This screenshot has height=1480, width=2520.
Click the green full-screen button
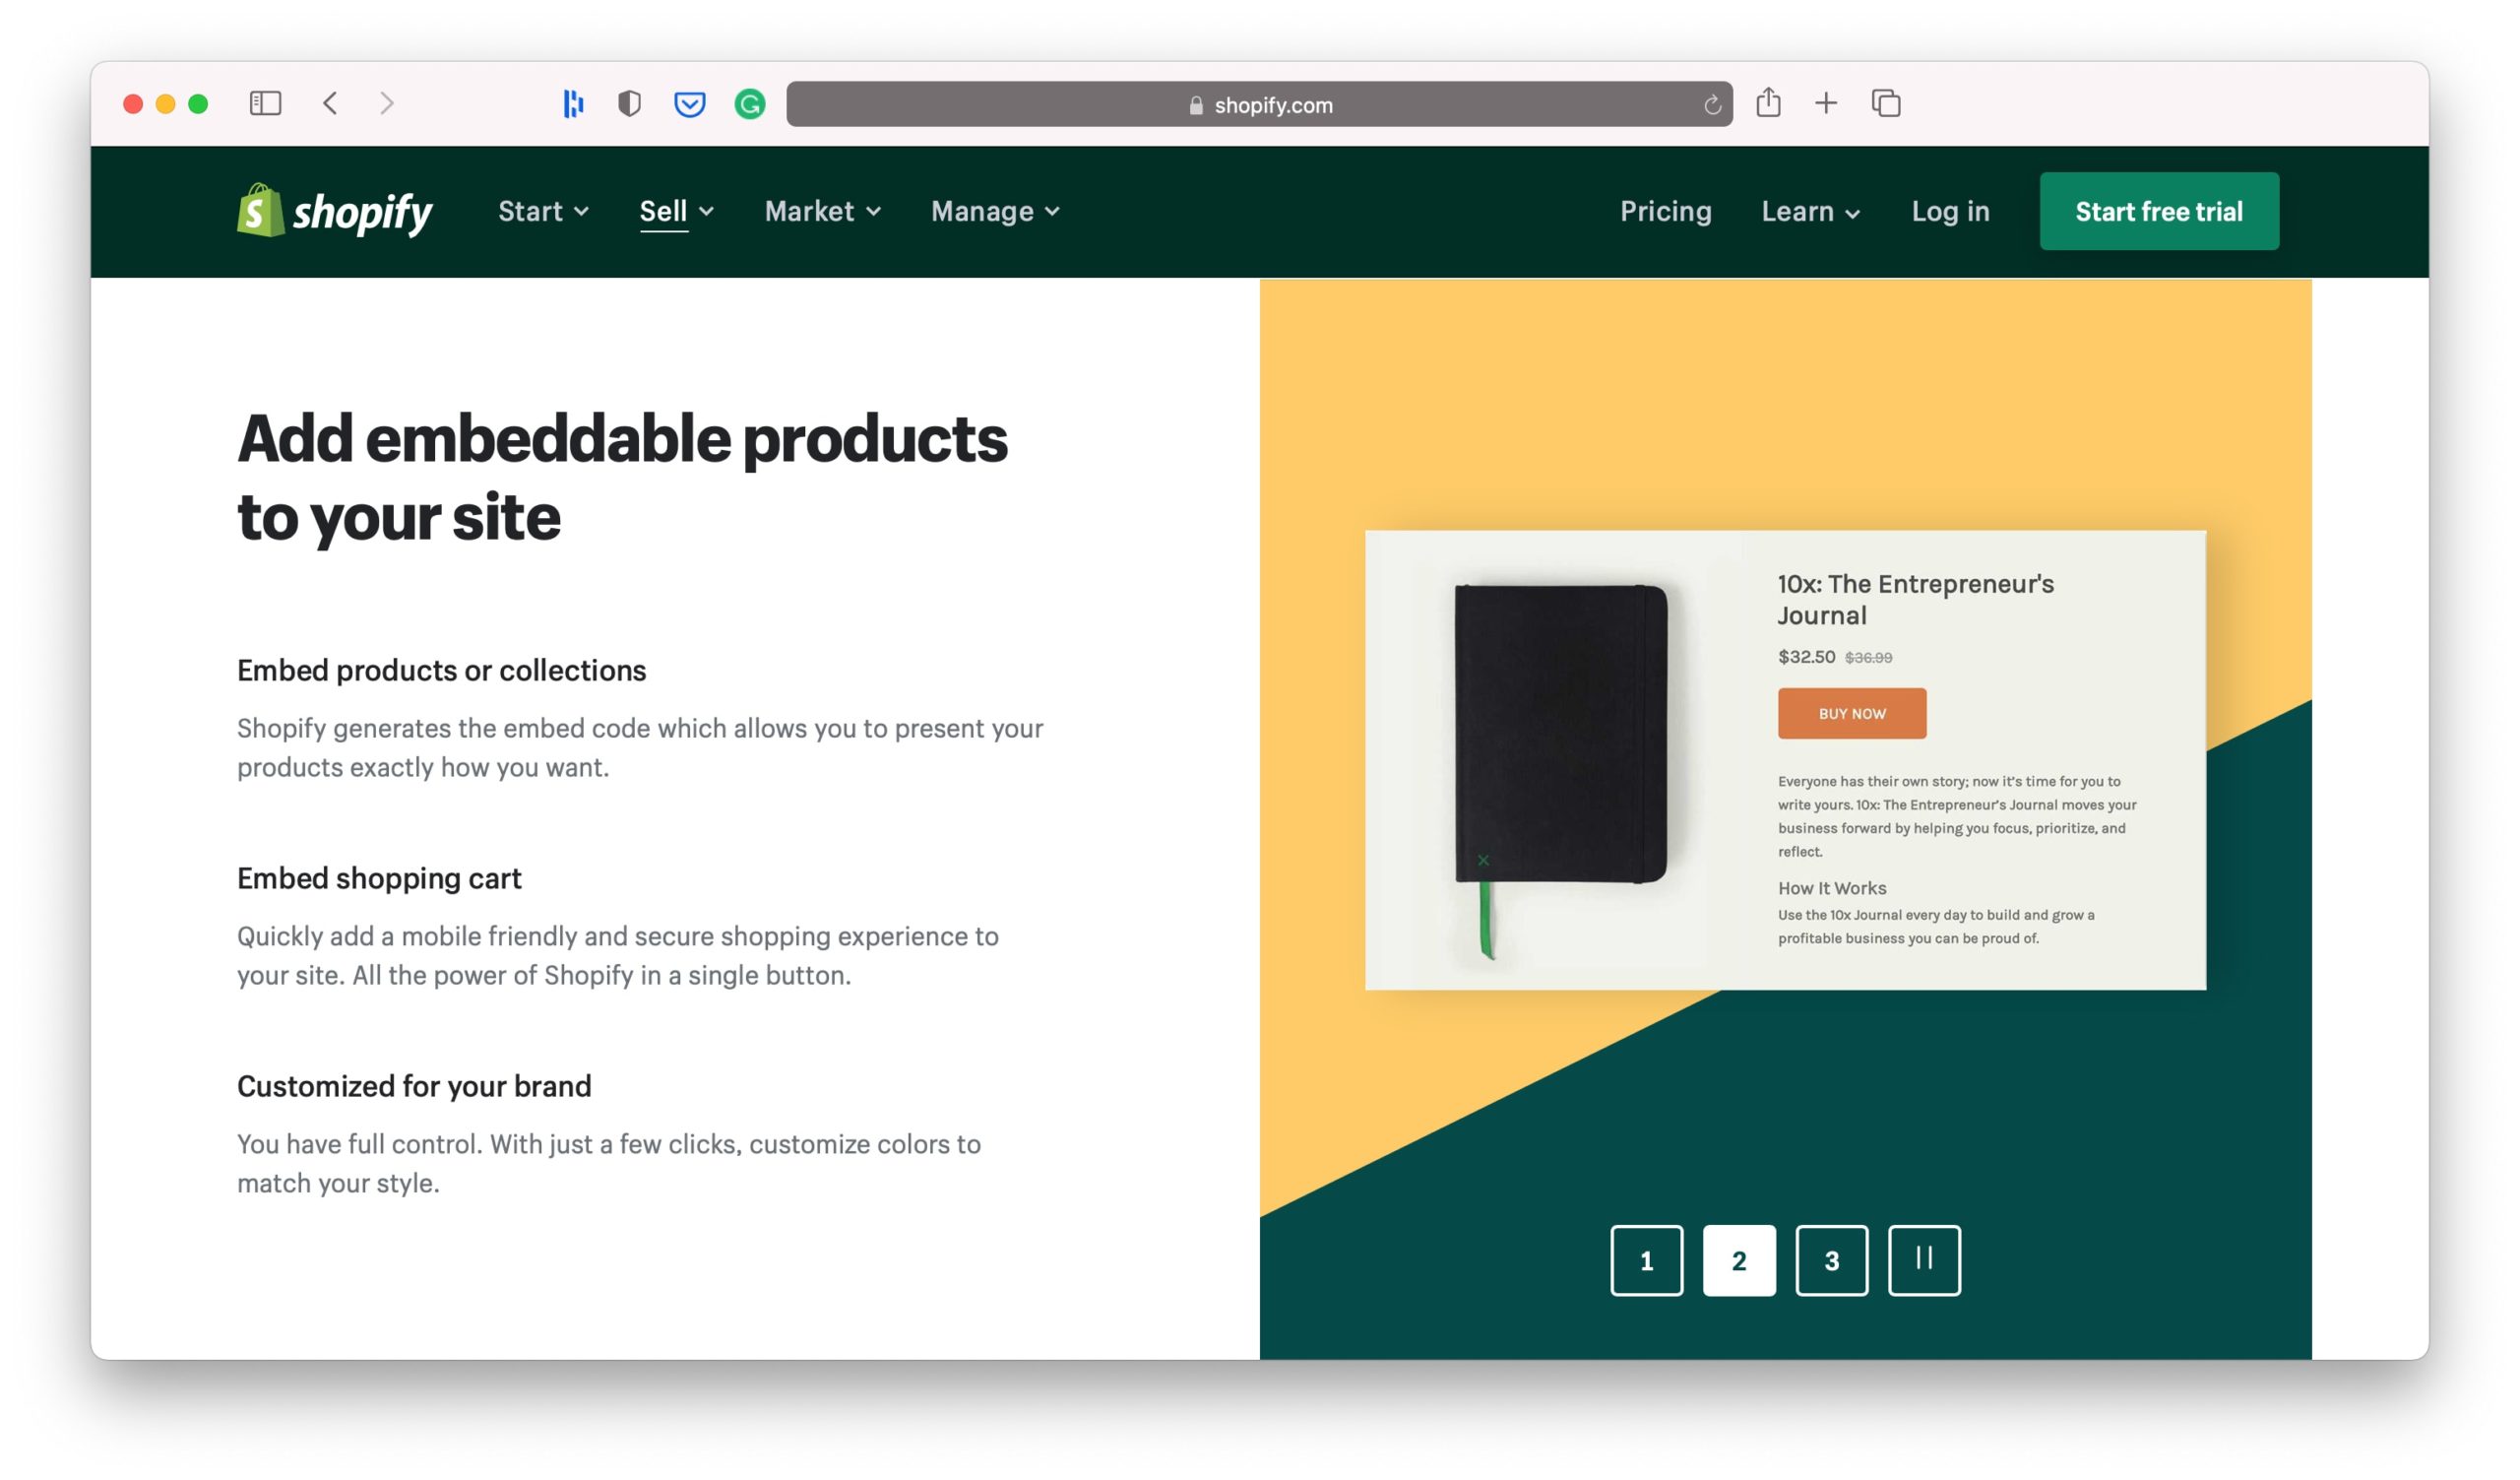point(198,104)
